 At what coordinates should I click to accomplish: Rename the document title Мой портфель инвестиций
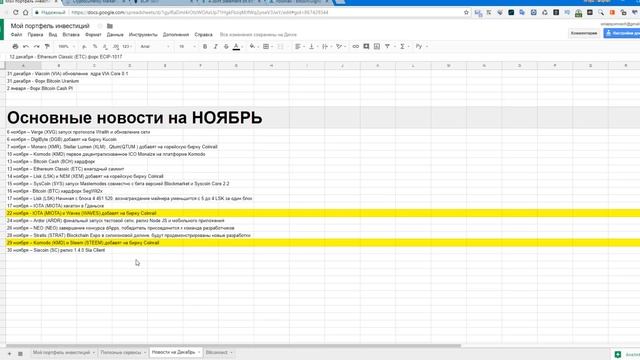click(50, 26)
